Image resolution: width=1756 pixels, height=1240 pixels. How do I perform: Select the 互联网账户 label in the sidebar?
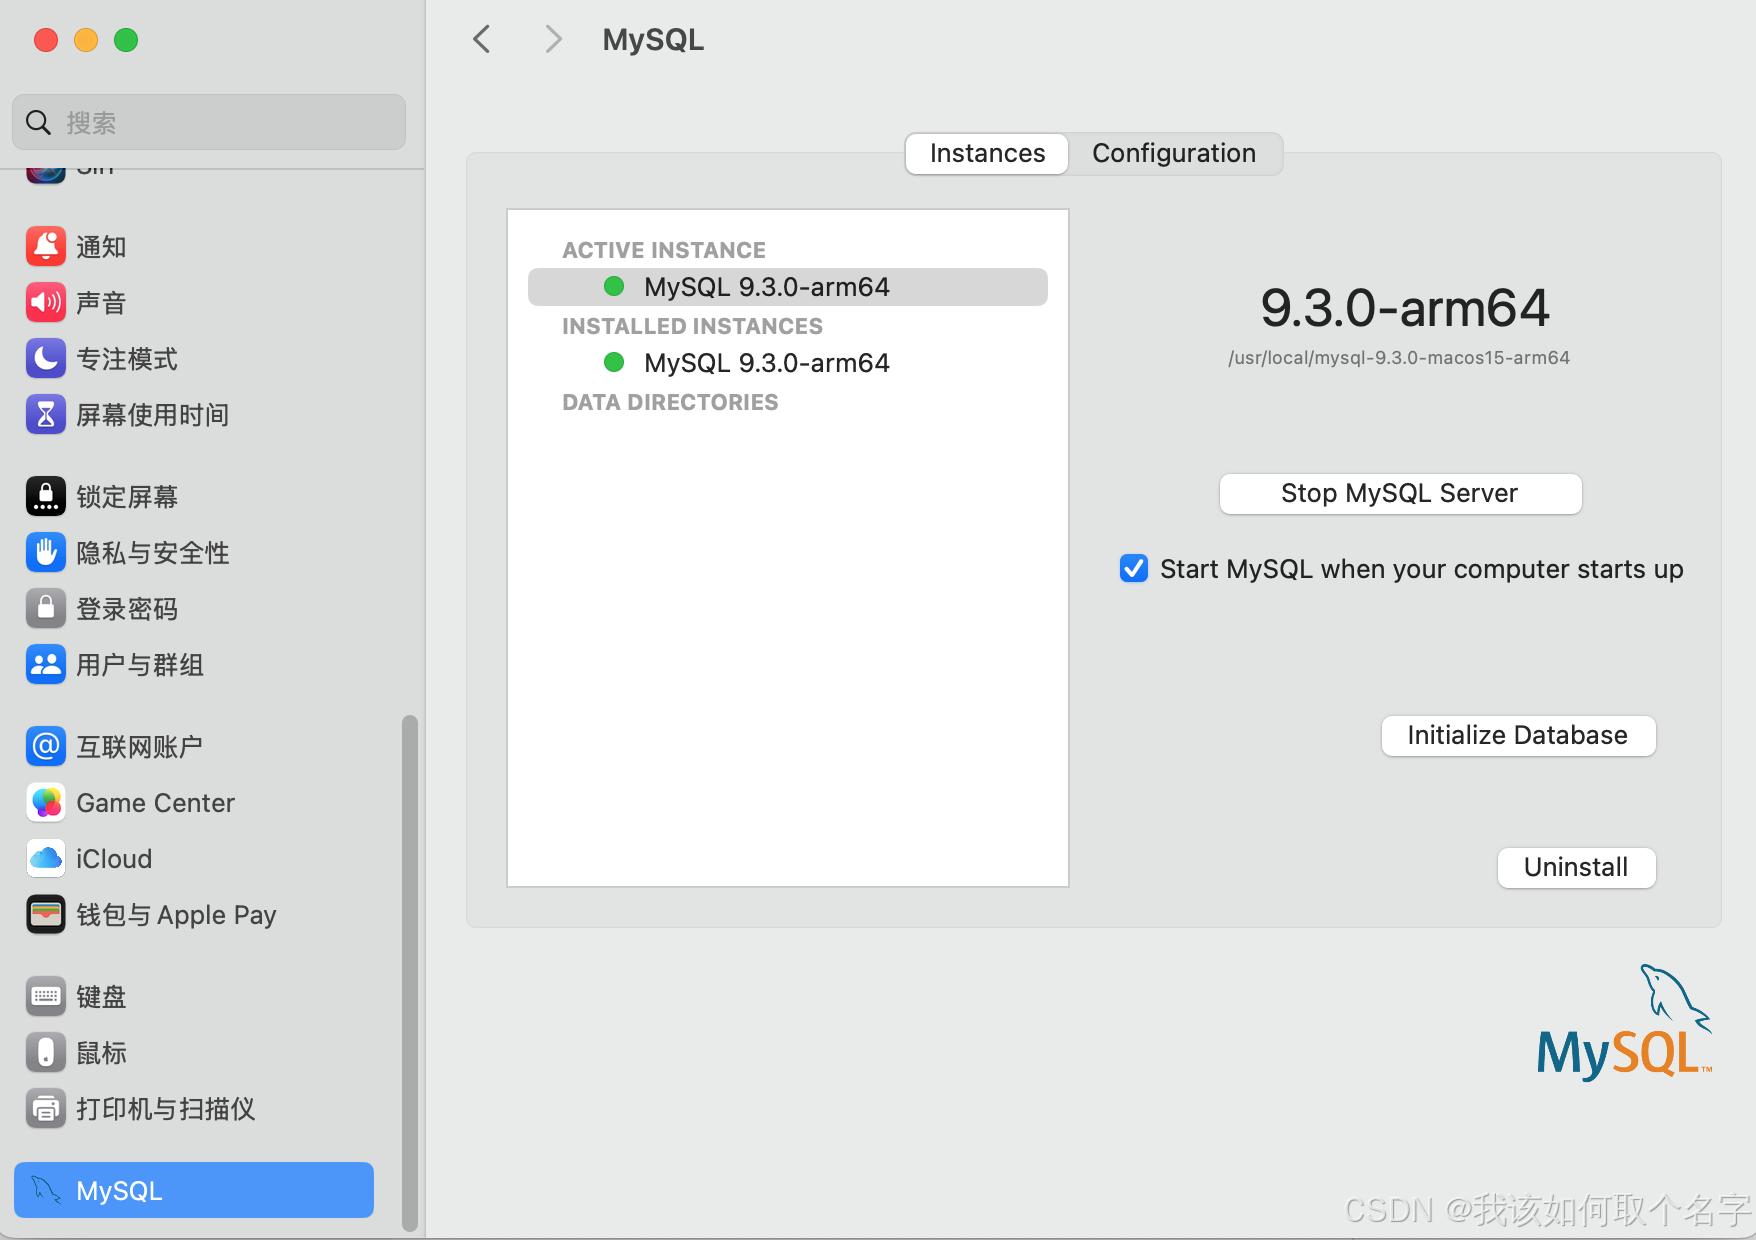point(140,747)
